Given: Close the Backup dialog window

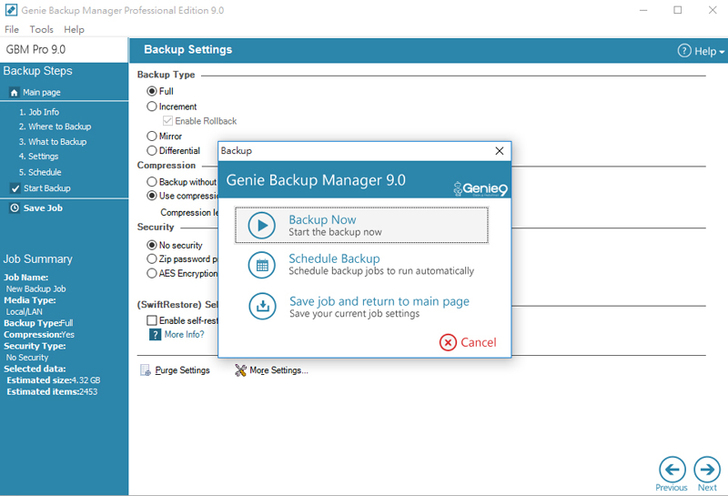Looking at the screenshot, I should [499, 151].
